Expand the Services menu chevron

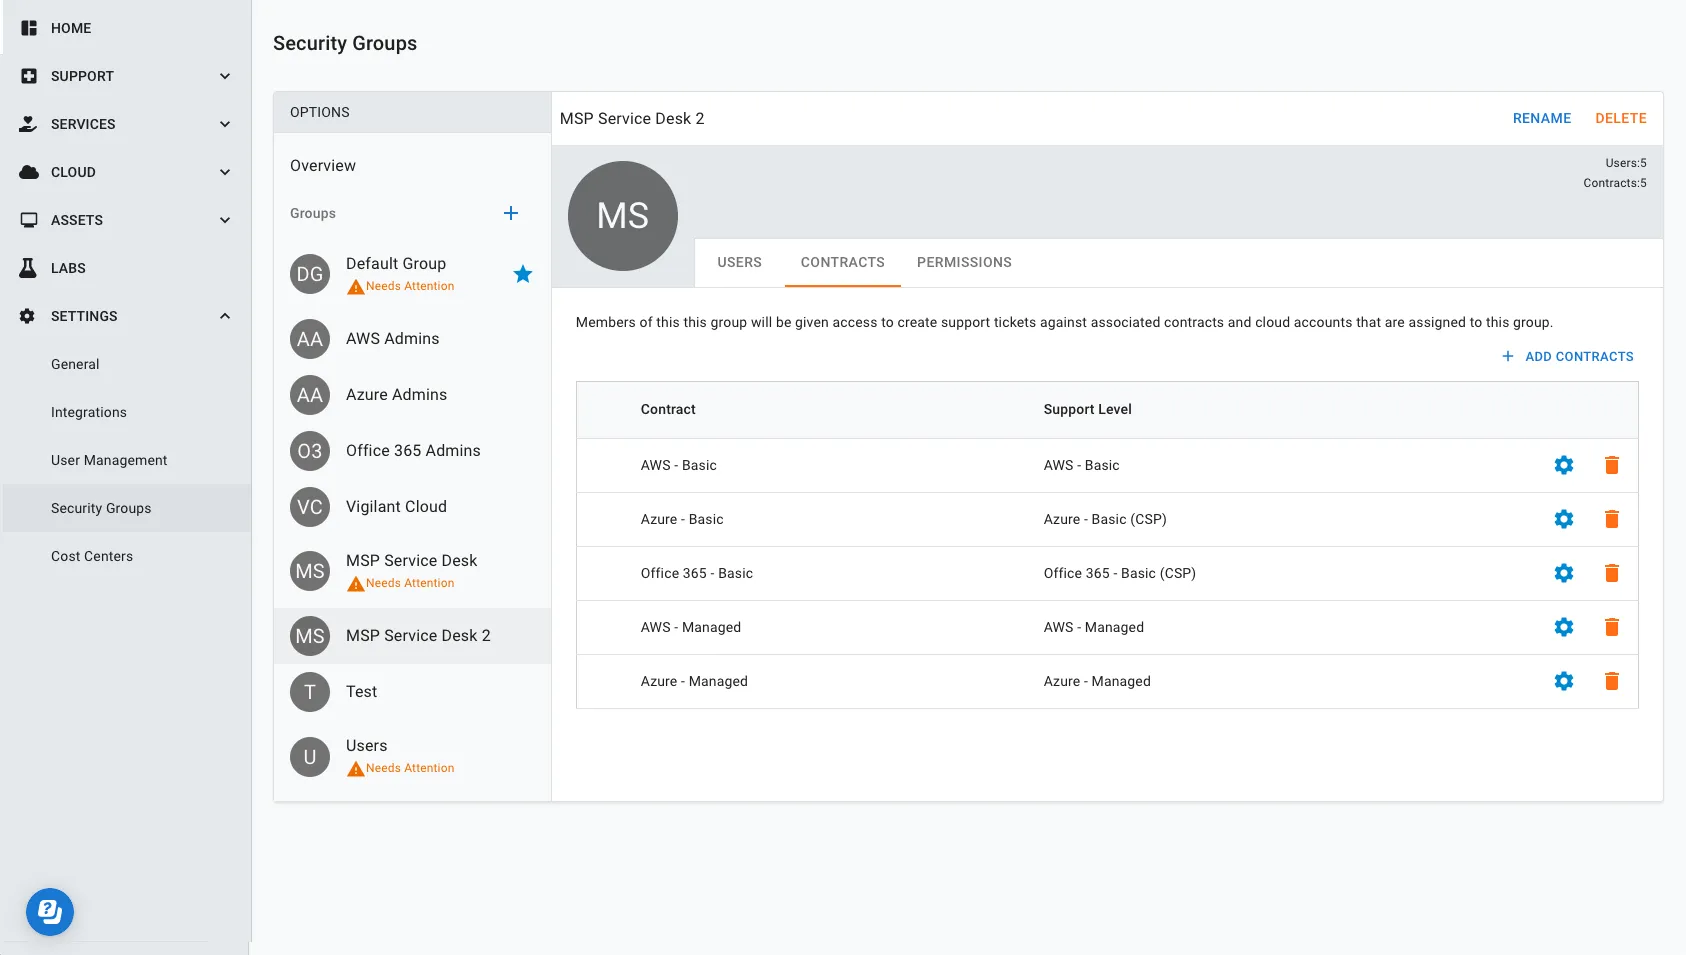225,124
